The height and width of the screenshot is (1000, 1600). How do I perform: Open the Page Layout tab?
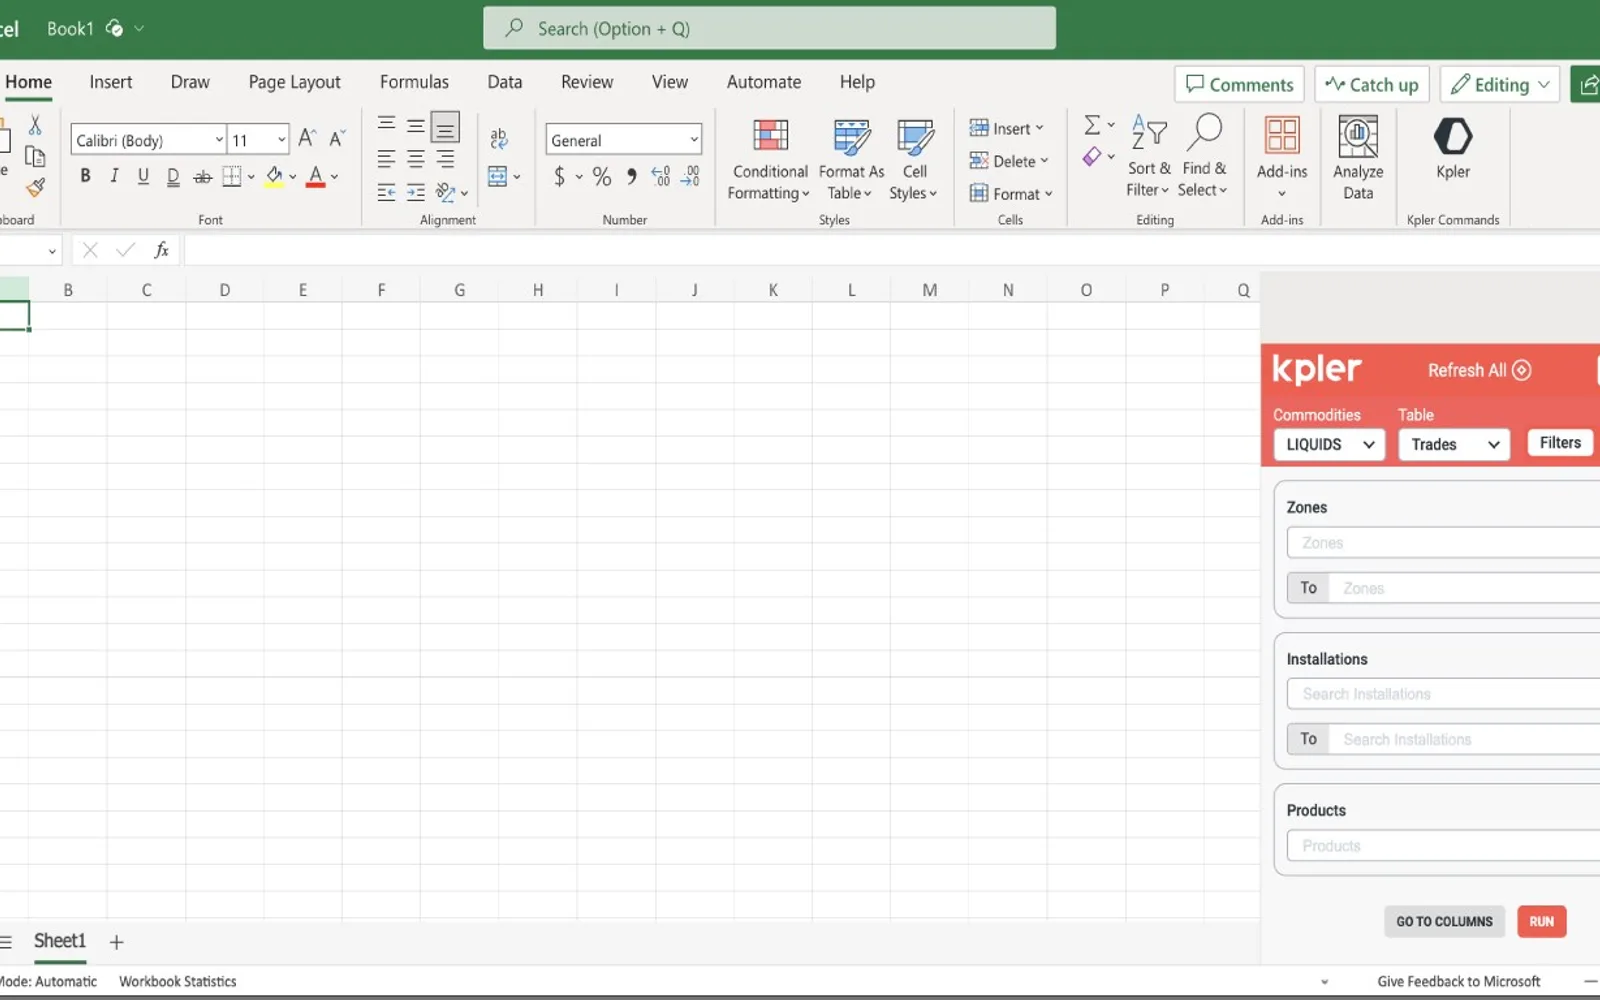click(294, 82)
